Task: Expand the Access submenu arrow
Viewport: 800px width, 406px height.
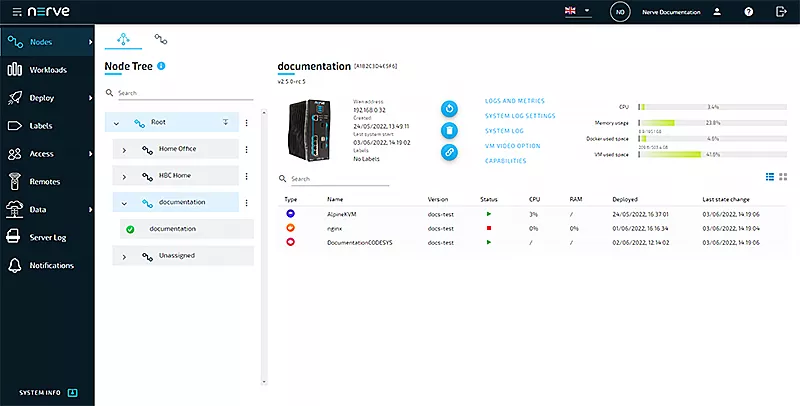Action: coord(90,154)
